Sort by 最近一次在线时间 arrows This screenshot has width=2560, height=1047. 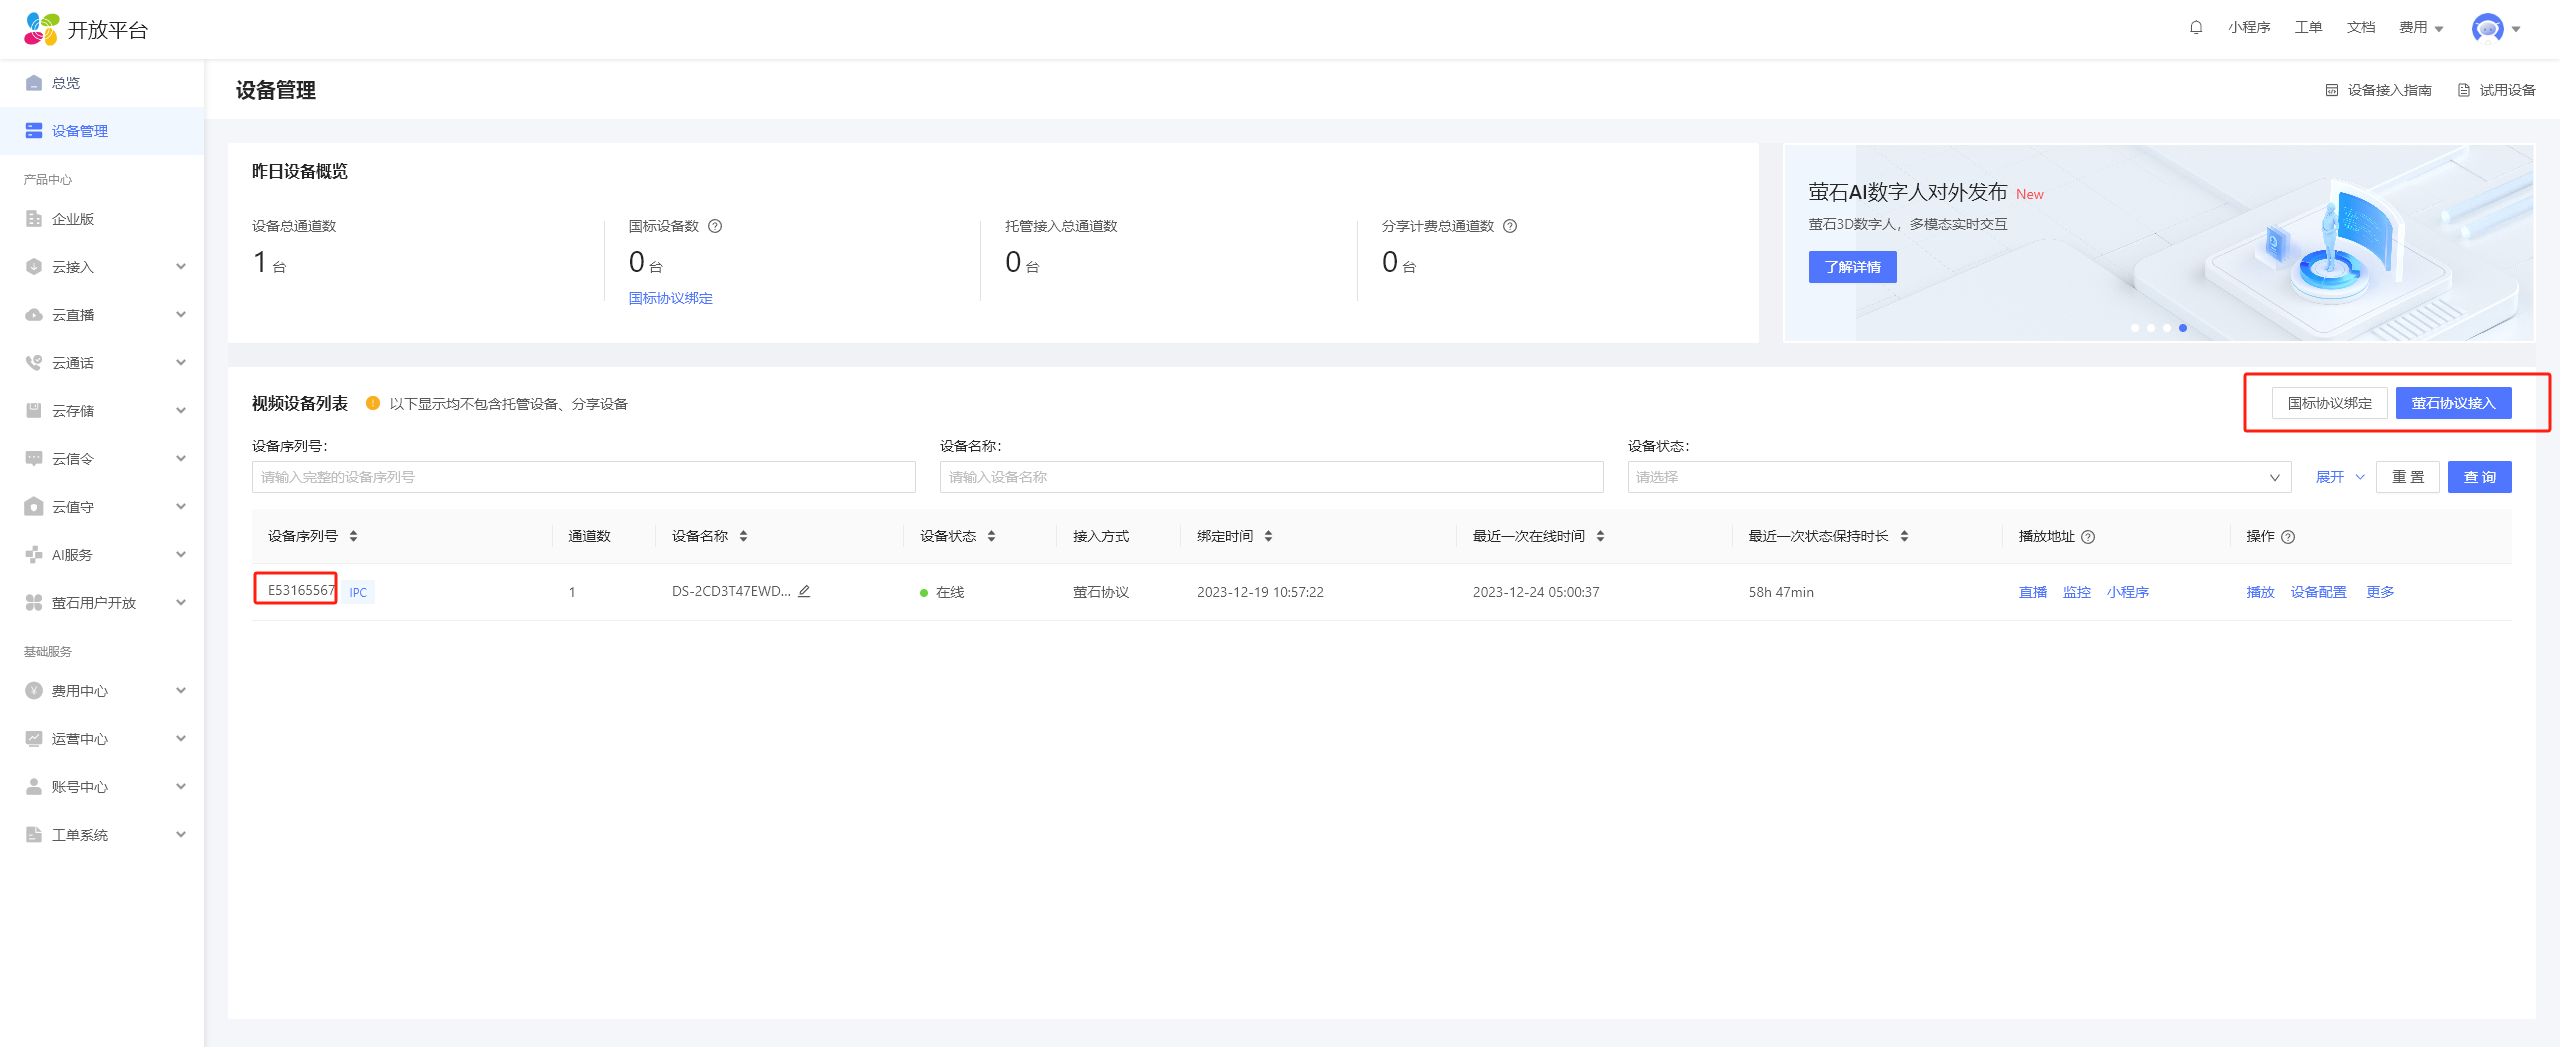click(x=1600, y=536)
